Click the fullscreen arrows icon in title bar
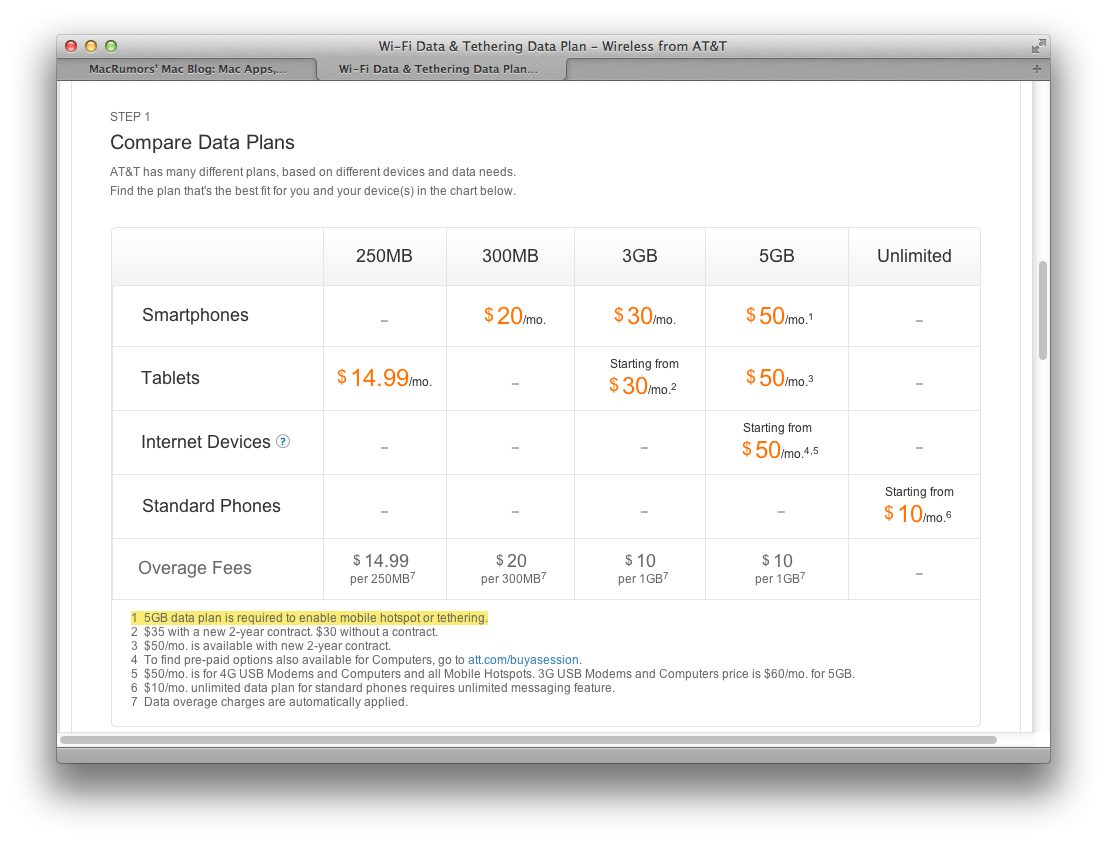1107x842 pixels. point(1038,47)
